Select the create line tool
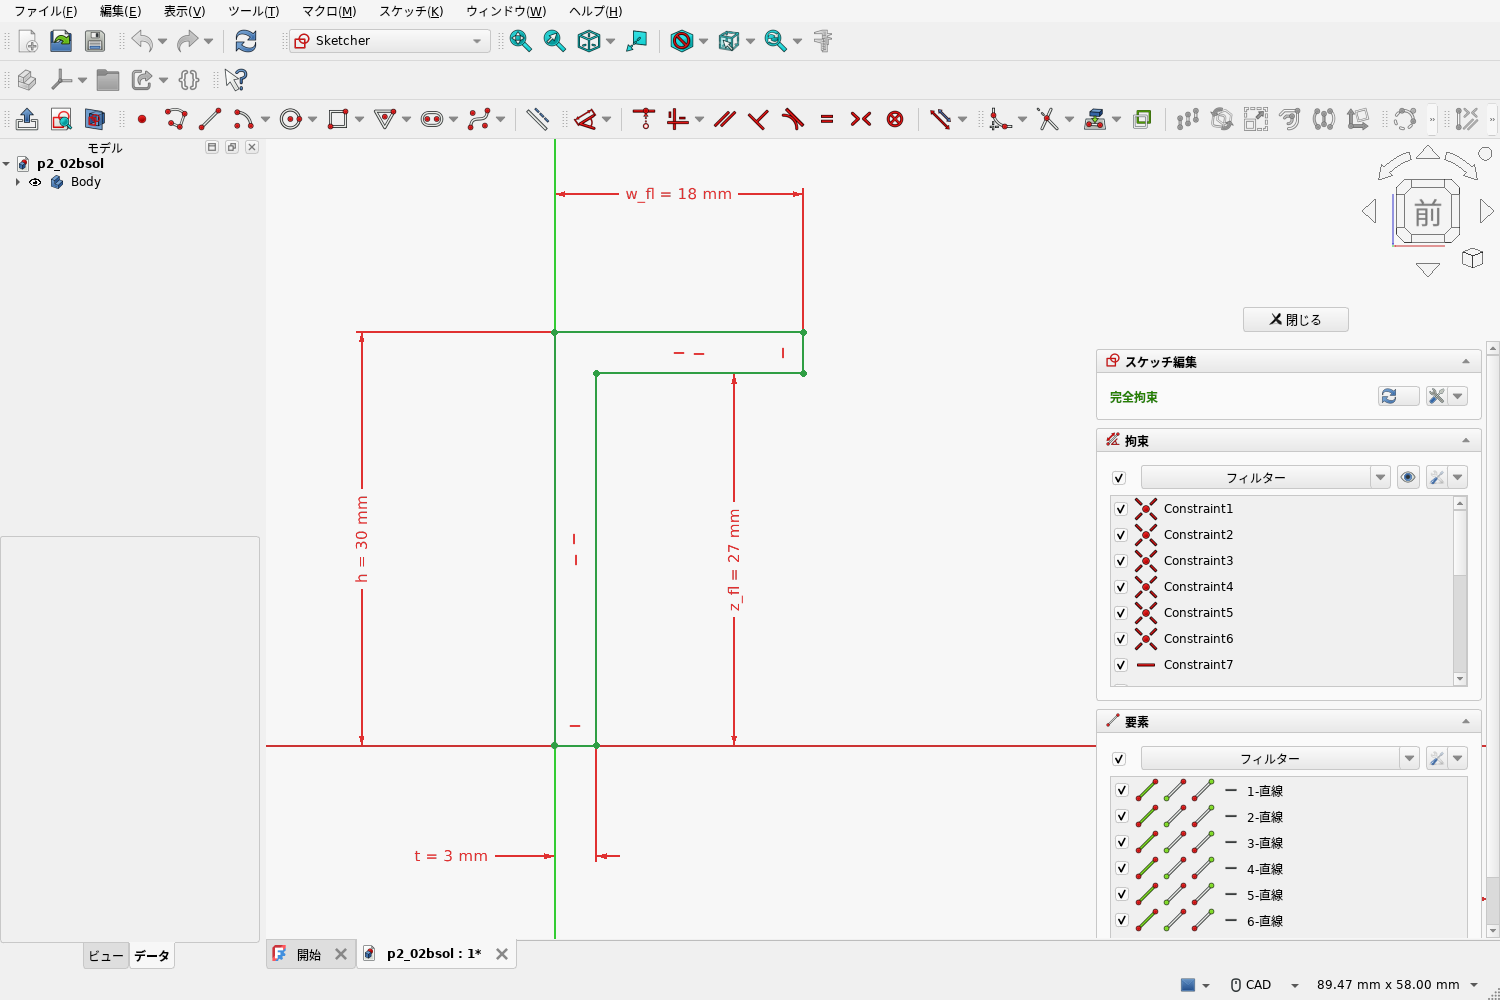Image resolution: width=1500 pixels, height=1000 pixels. click(x=210, y=119)
